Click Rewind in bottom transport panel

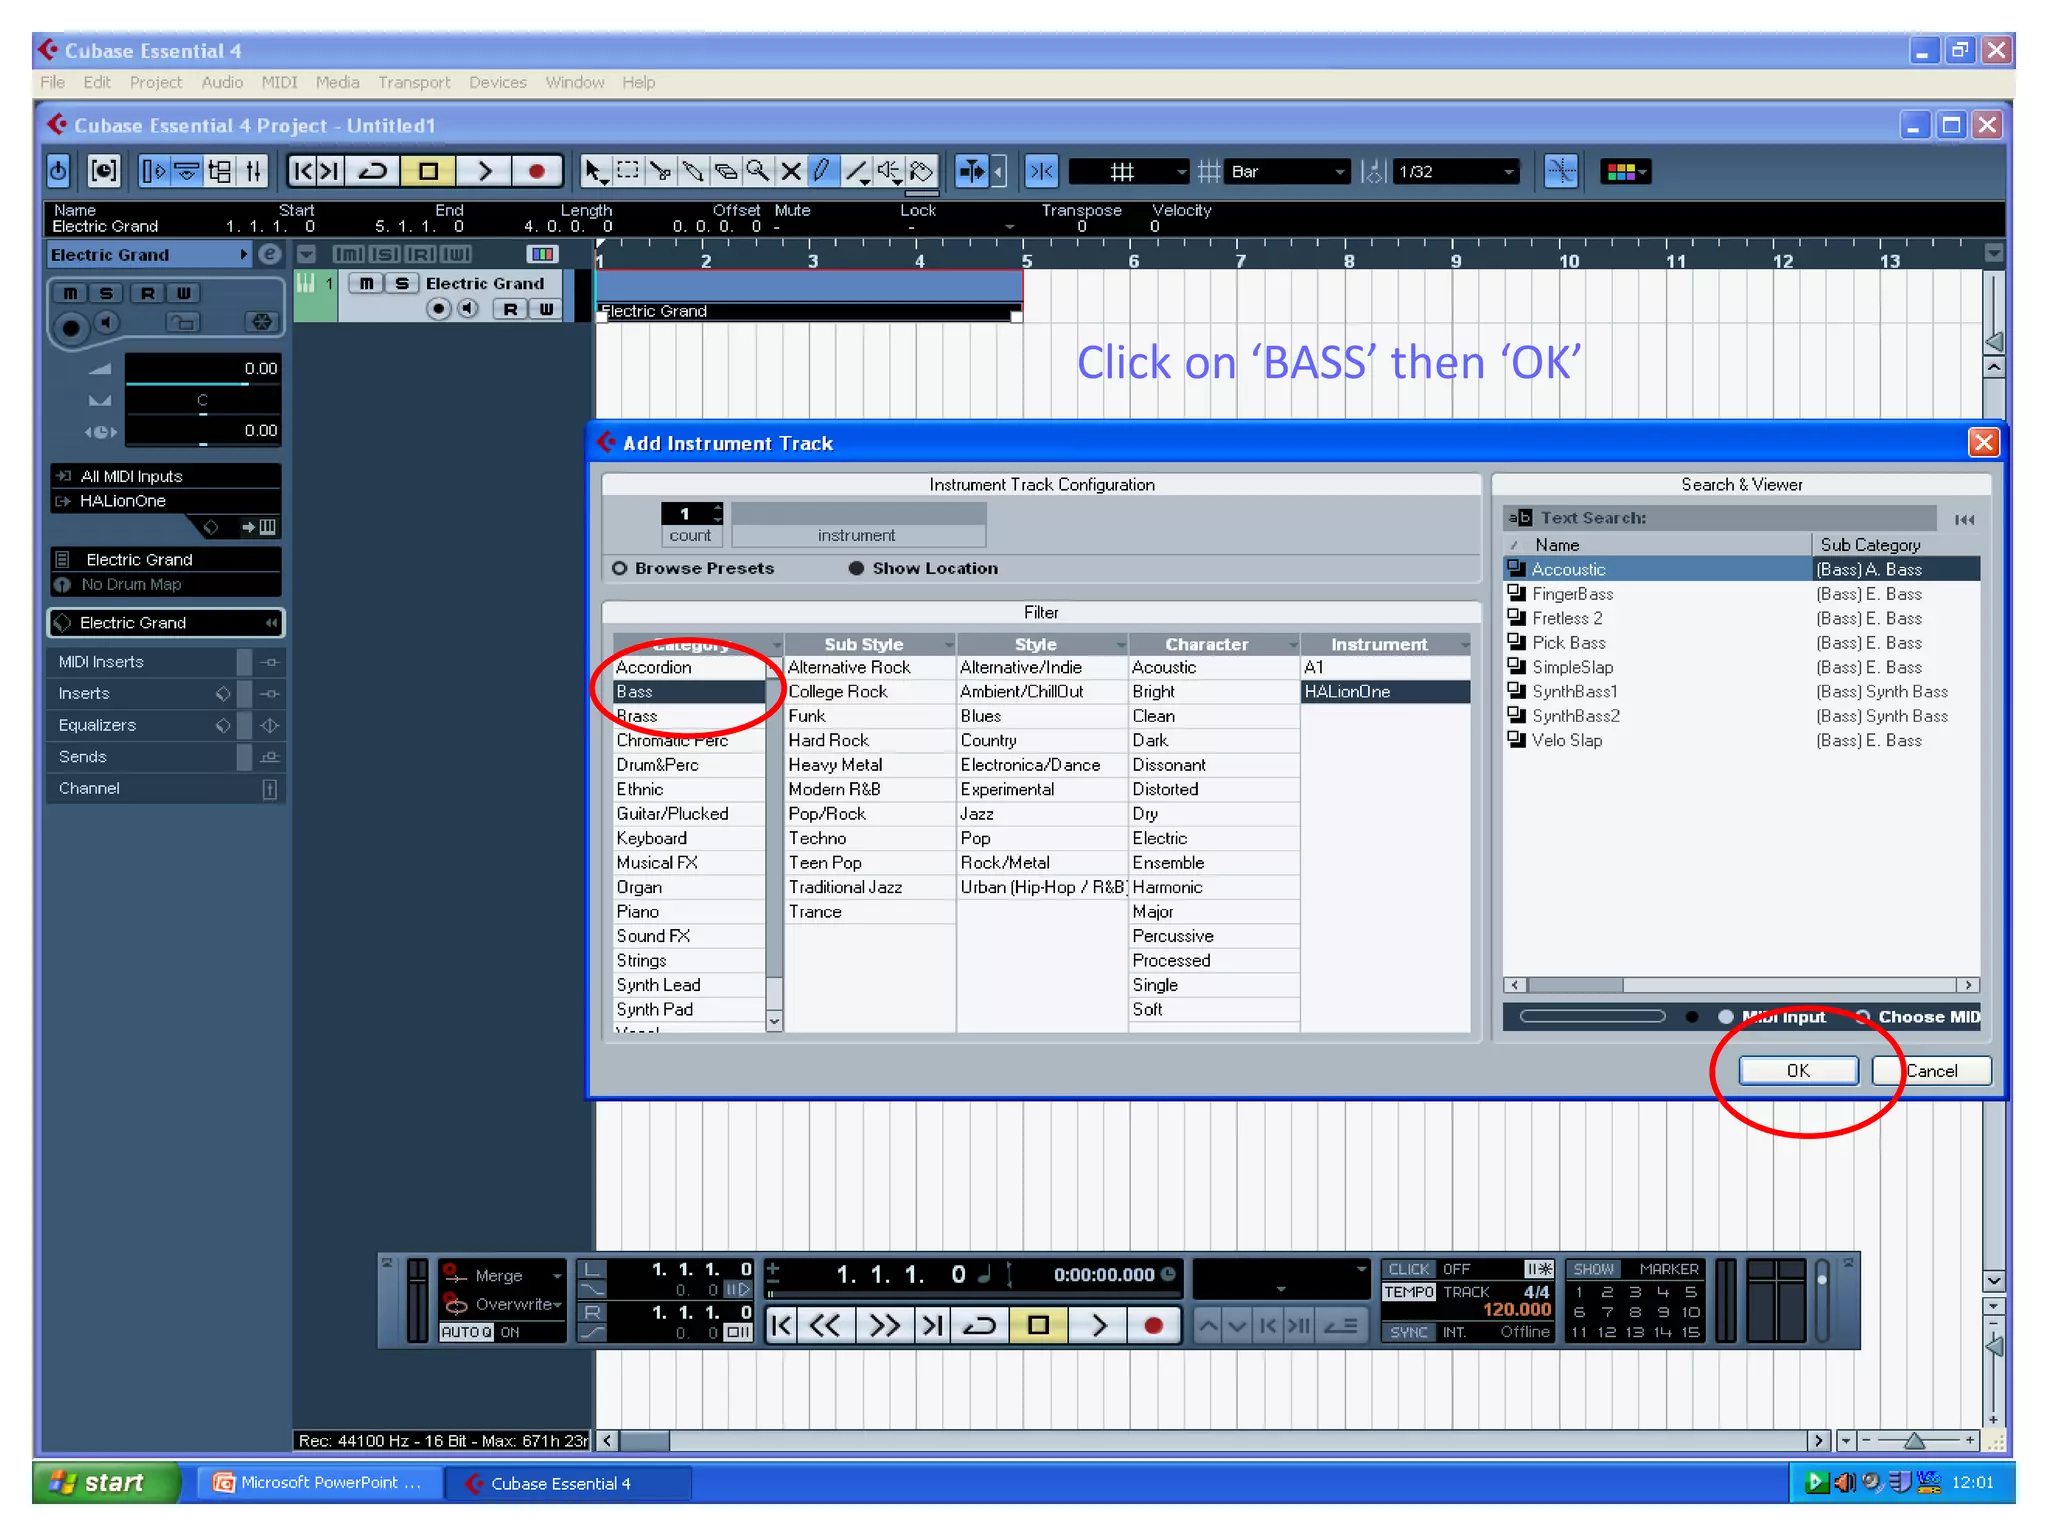826,1326
